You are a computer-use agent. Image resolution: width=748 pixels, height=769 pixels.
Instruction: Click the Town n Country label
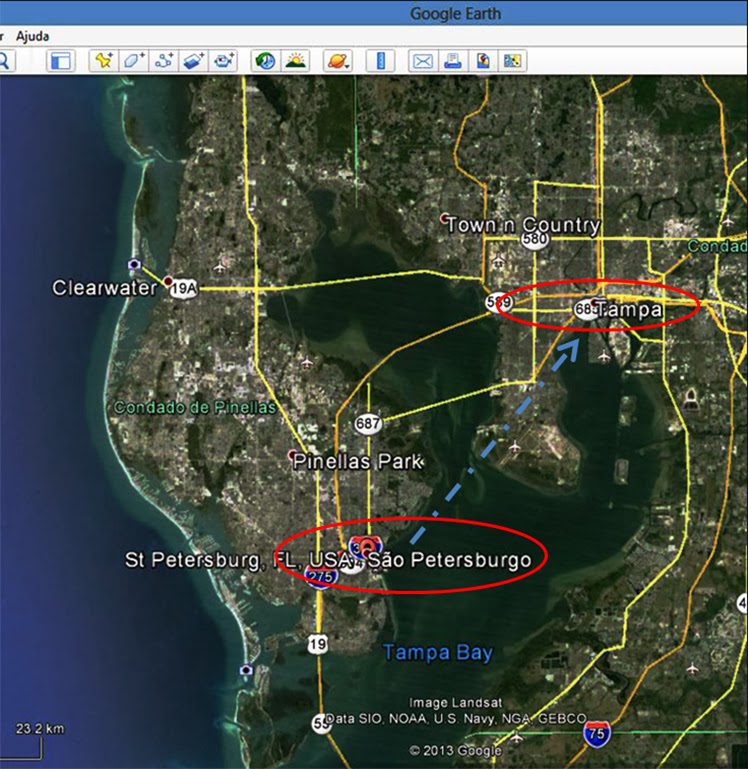pyautogui.click(x=523, y=225)
